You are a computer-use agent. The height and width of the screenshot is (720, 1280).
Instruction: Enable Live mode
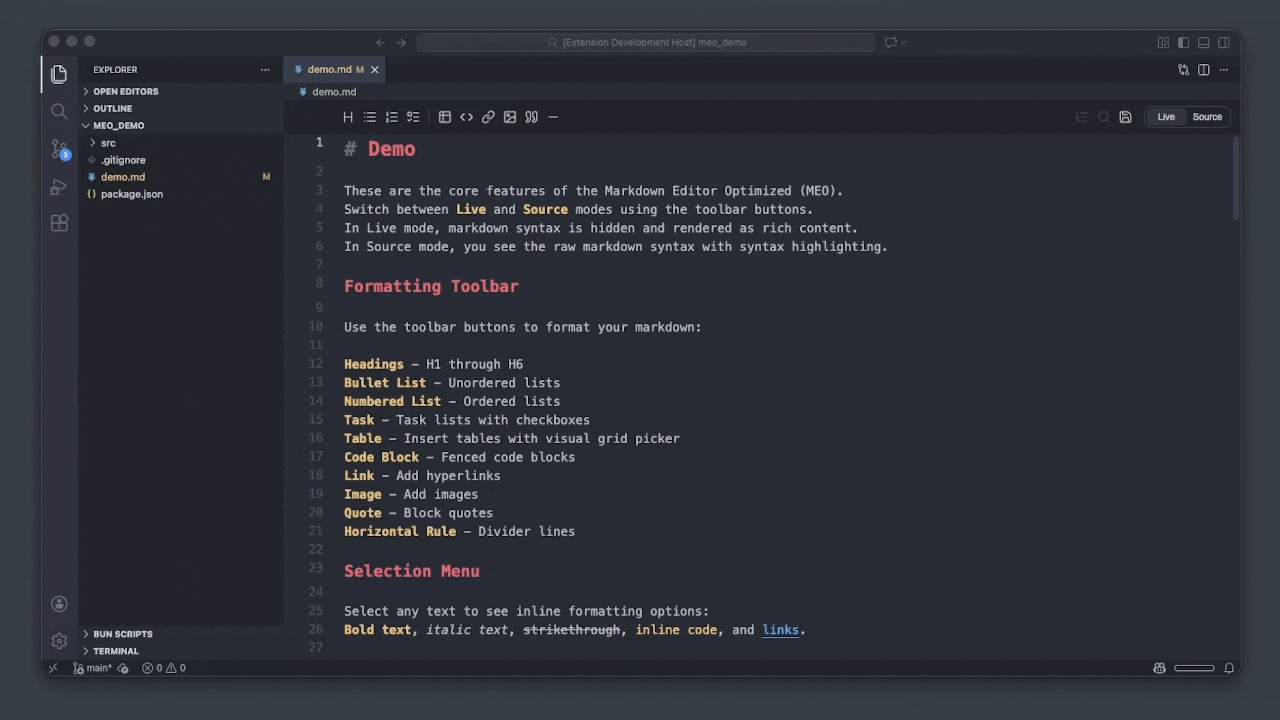[x=1166, y=117]
